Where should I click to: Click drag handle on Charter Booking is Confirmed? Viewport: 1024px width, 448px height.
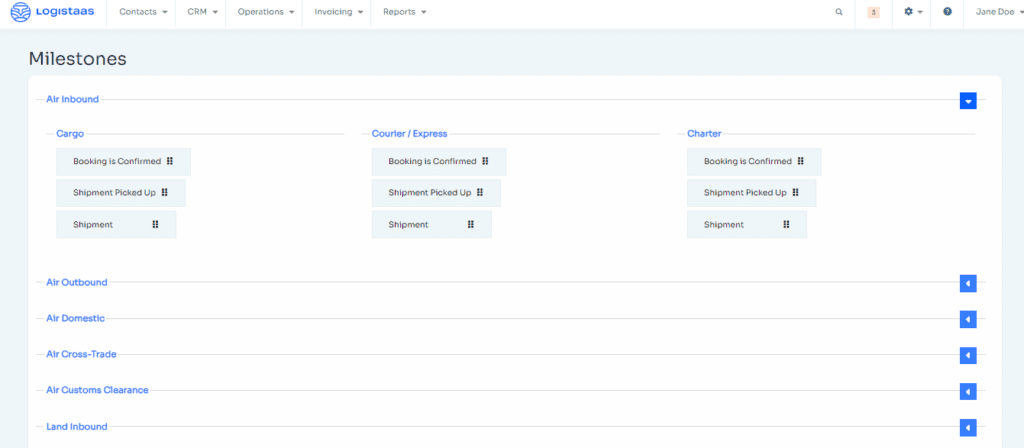tap(801, 161)
